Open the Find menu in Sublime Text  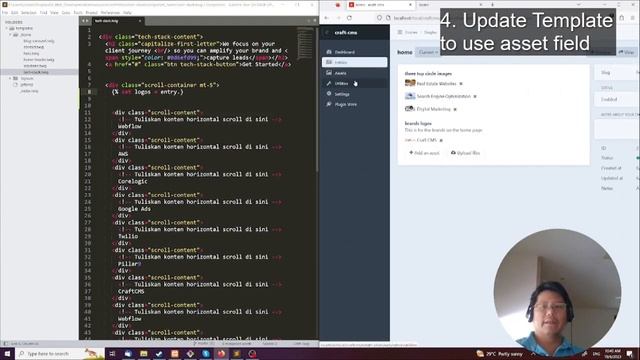43,13
